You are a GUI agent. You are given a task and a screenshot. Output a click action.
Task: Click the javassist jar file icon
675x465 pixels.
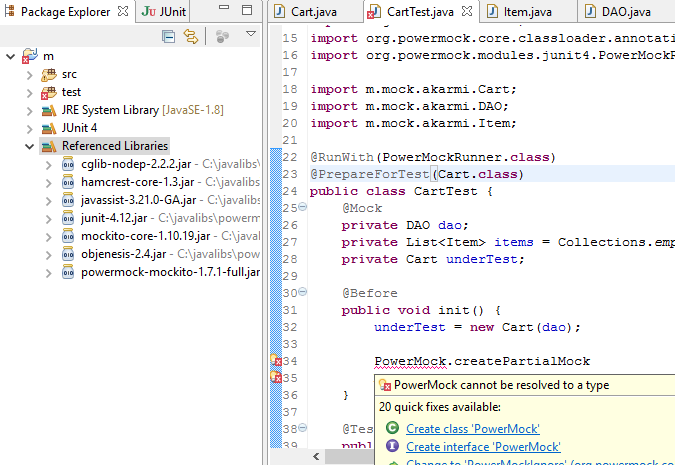point(68,200)
